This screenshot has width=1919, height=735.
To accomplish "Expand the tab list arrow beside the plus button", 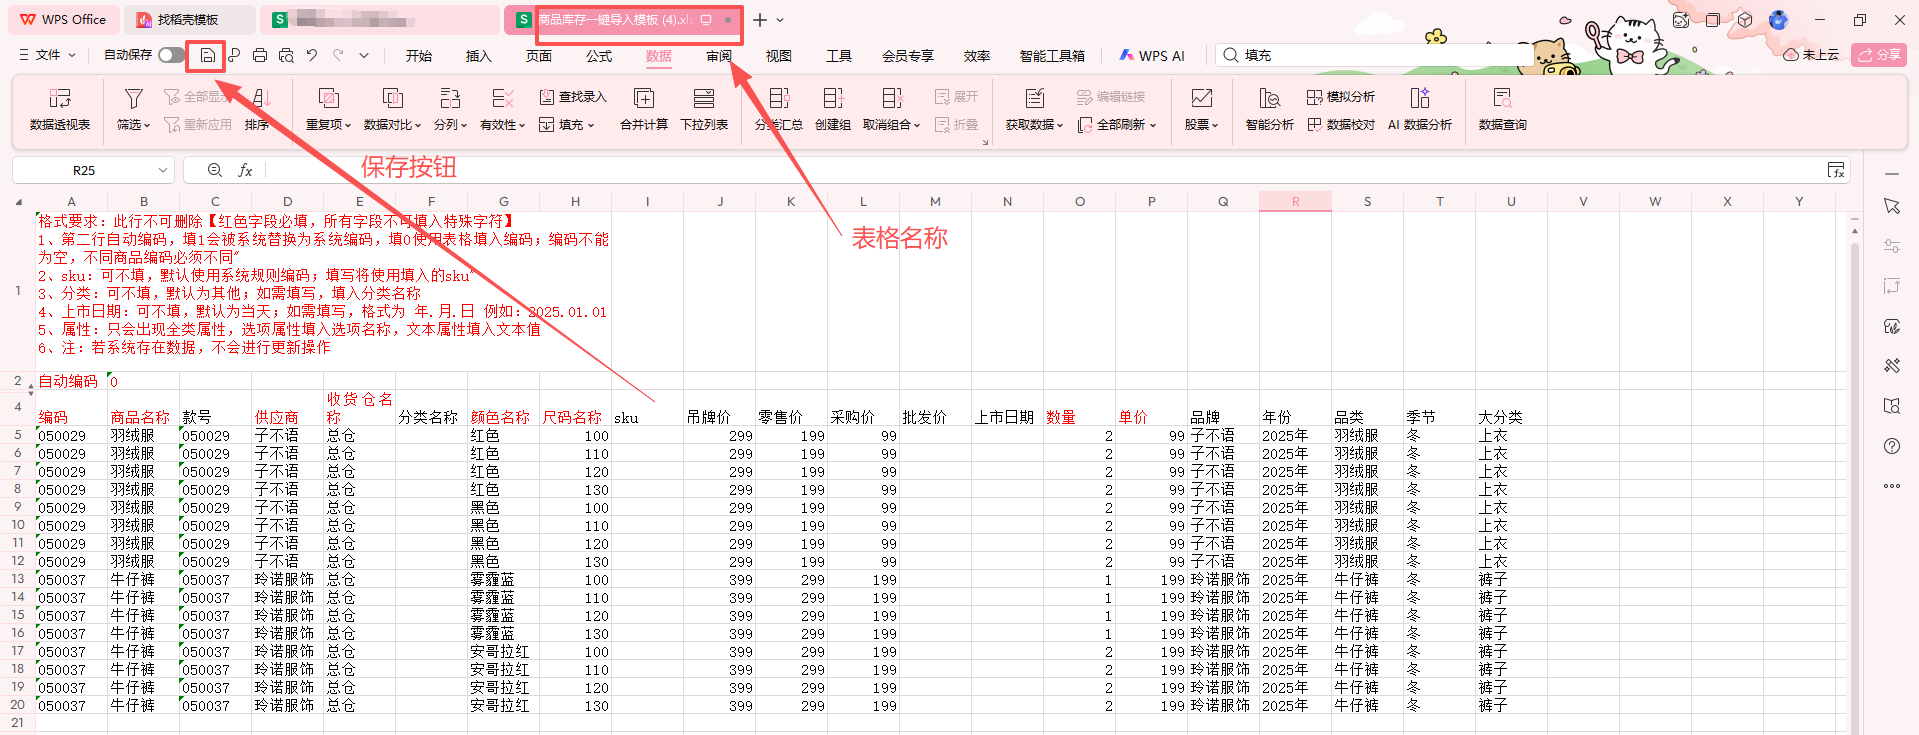I will [780, 20].
